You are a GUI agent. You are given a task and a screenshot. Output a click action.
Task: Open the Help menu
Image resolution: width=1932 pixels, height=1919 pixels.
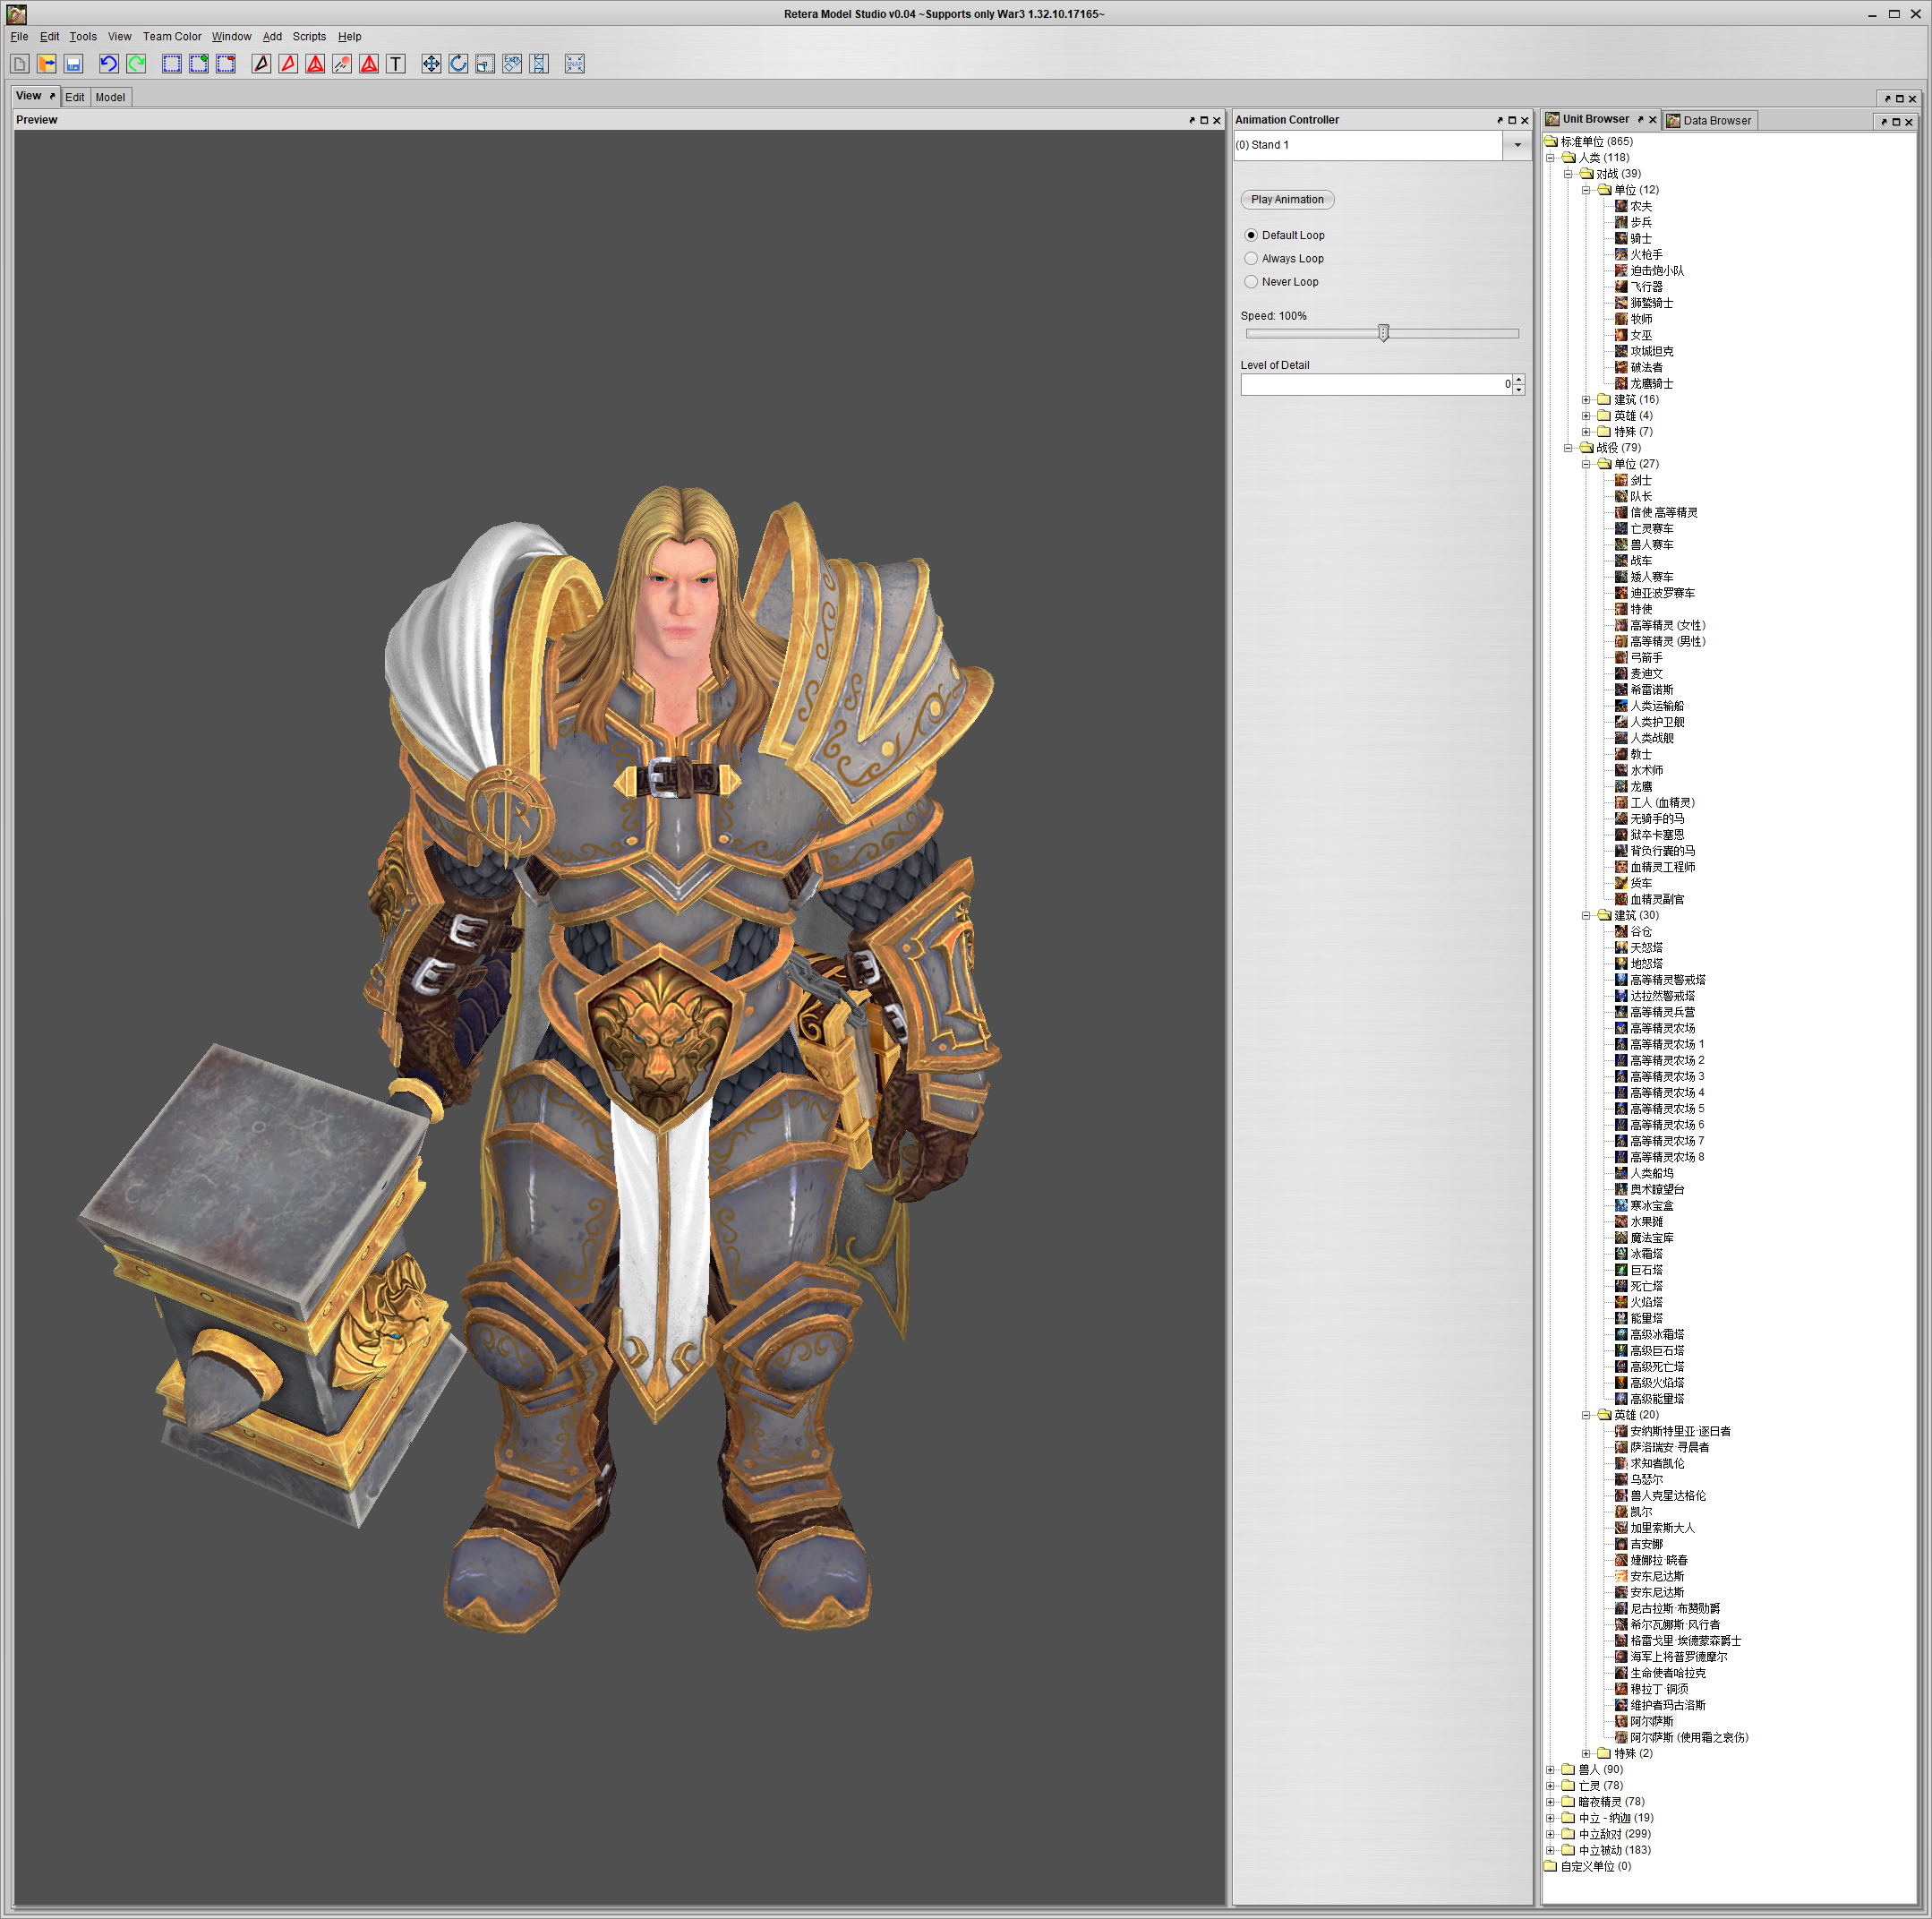tap(349, 37)
